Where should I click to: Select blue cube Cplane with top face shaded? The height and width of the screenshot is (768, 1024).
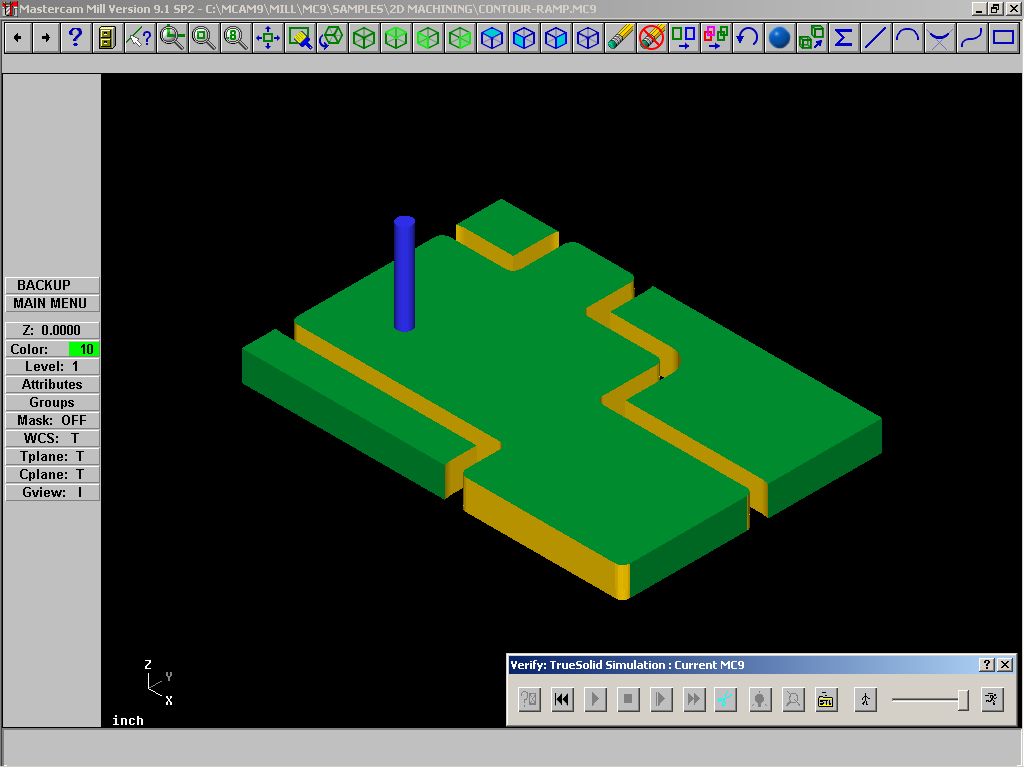491,38
